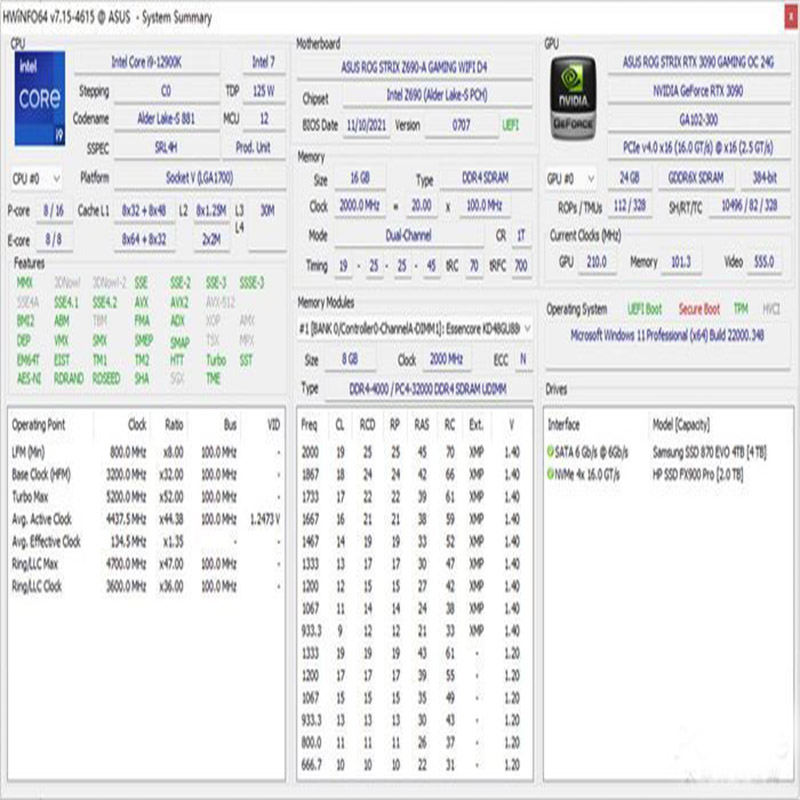Click the AVX2 feature indicator
This screenshot has height=800, width=800.
tap(179, 301)
